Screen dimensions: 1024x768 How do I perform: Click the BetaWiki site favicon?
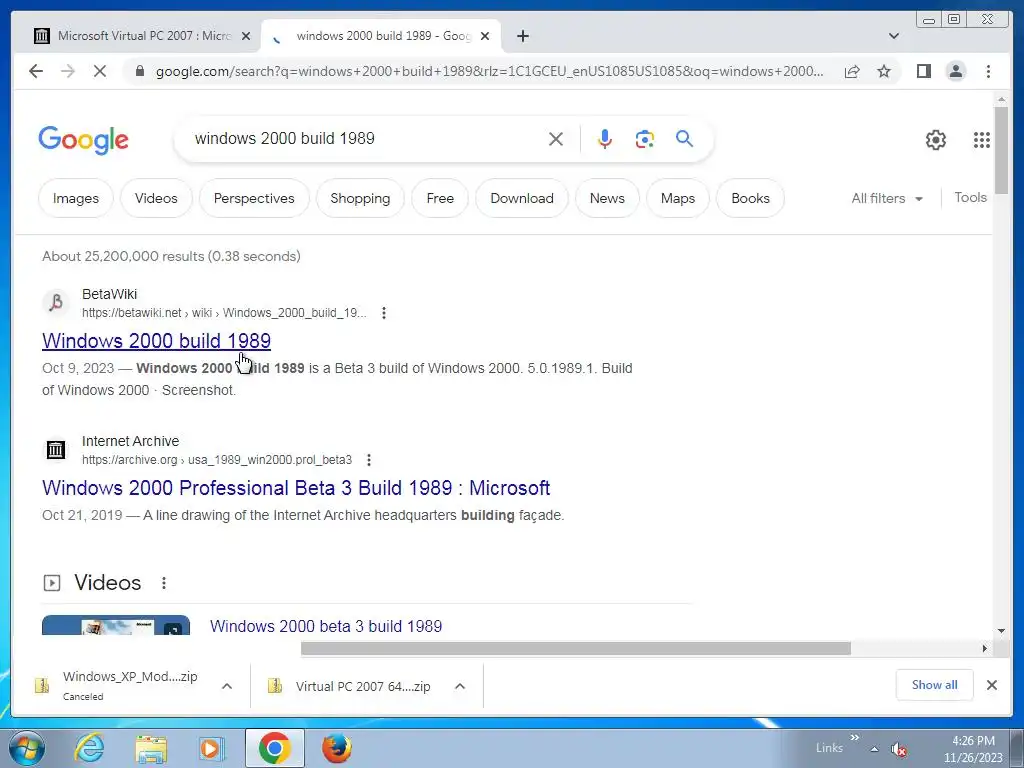(x=56, y=303)
